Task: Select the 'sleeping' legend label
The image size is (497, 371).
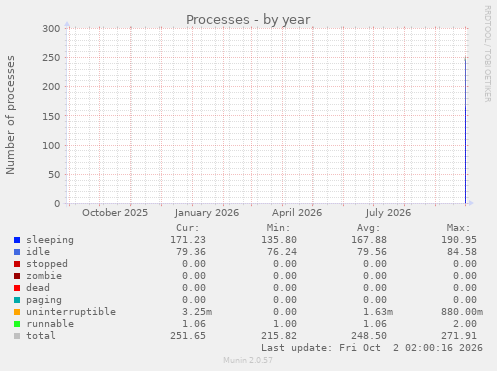Action: click(x=50, y=240)
